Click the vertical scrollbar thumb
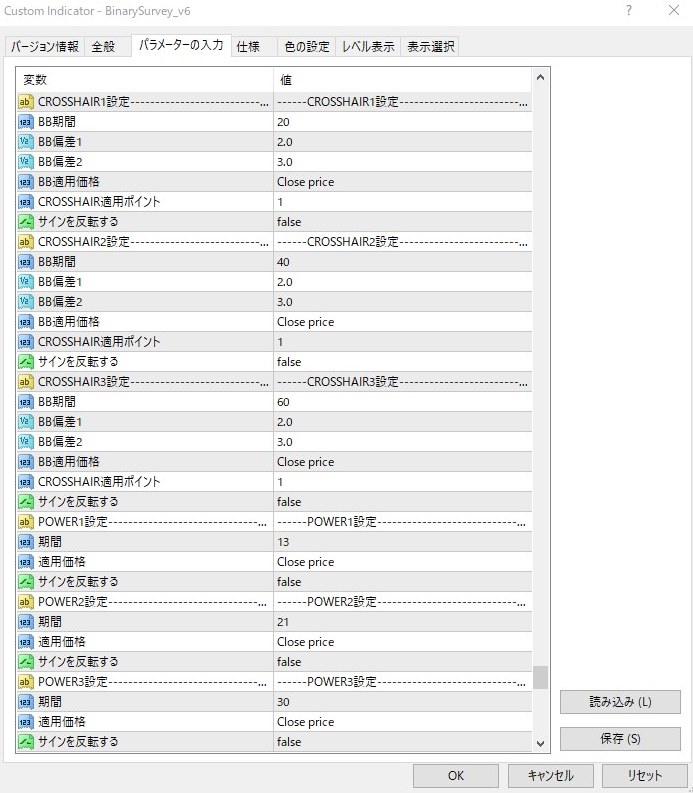The width and height of the screenshot is (693, 793). (540, 678)
